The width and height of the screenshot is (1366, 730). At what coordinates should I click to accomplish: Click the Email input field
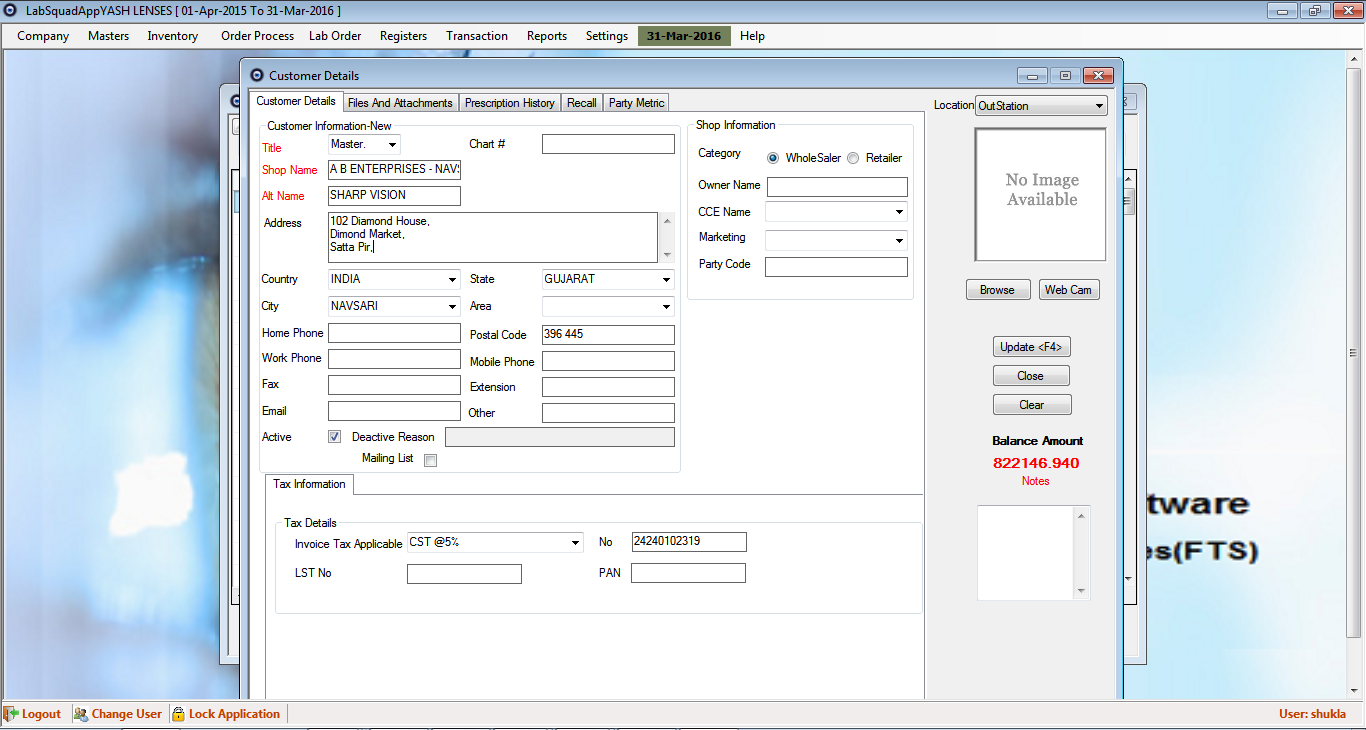tap(394, 411)
